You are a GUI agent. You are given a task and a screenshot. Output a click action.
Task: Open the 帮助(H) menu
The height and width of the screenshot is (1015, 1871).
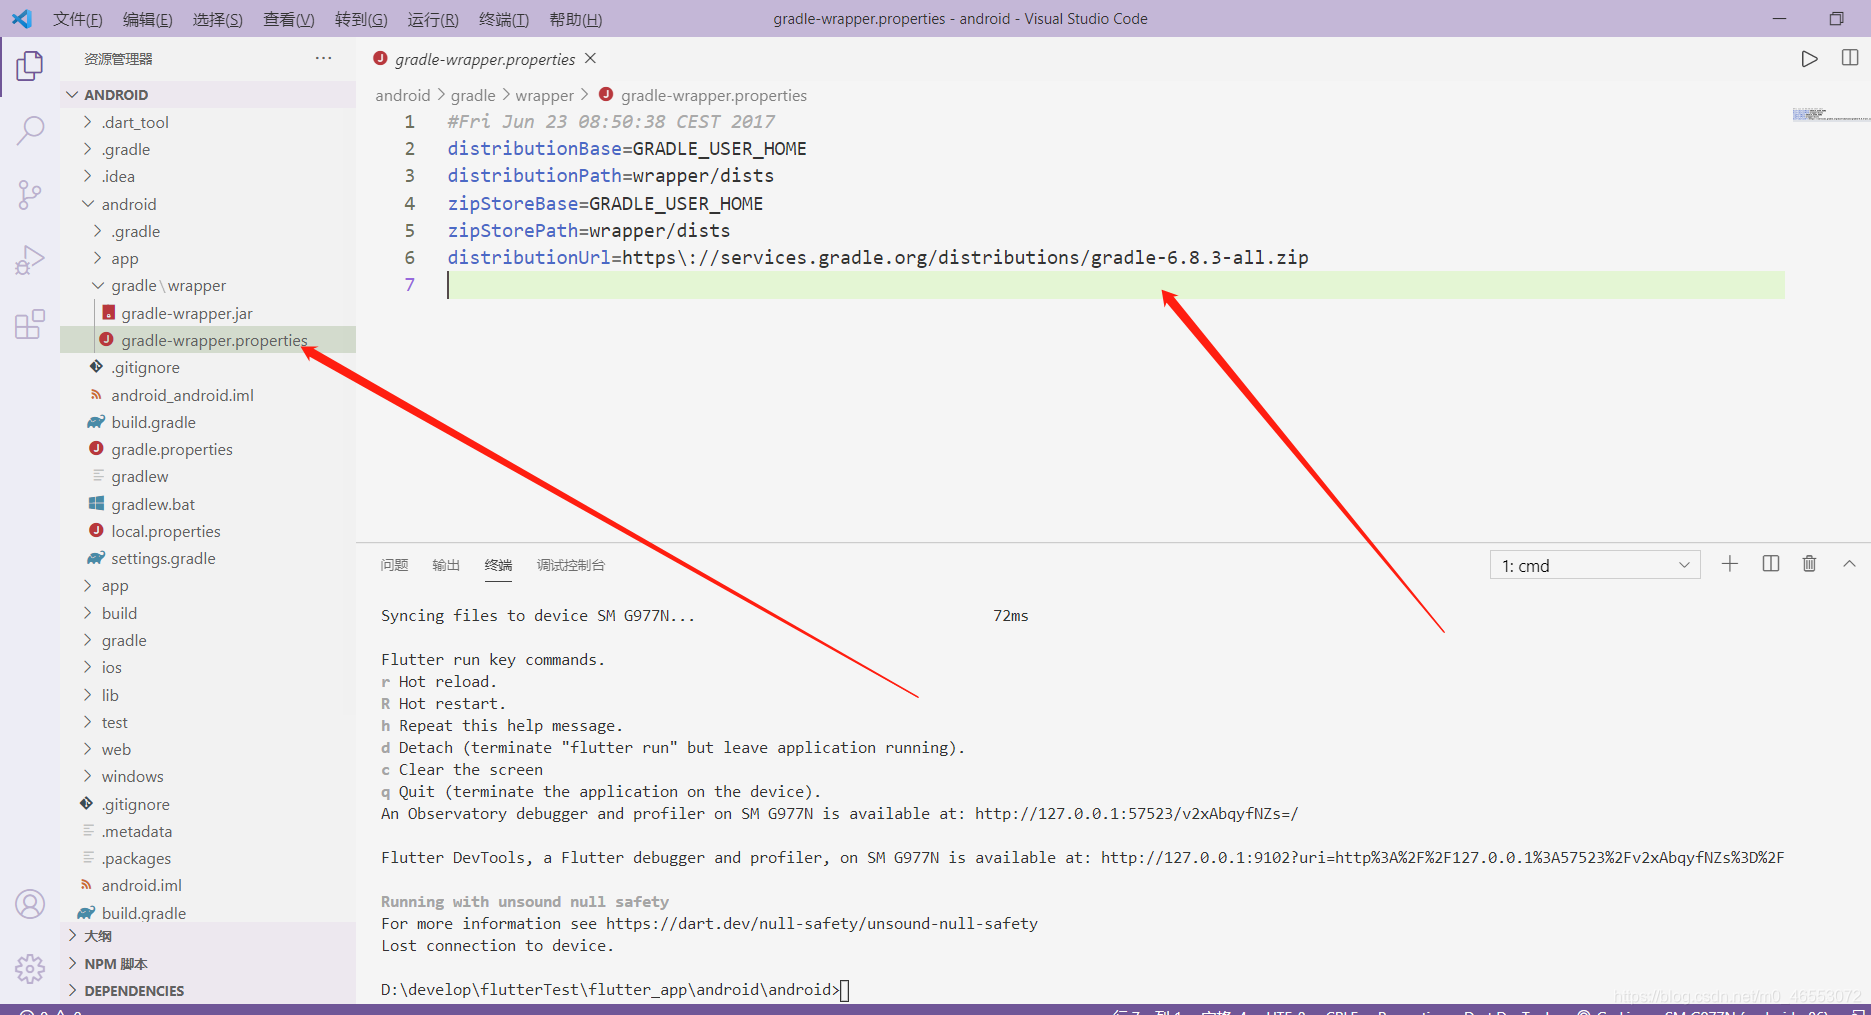point(575,19)
